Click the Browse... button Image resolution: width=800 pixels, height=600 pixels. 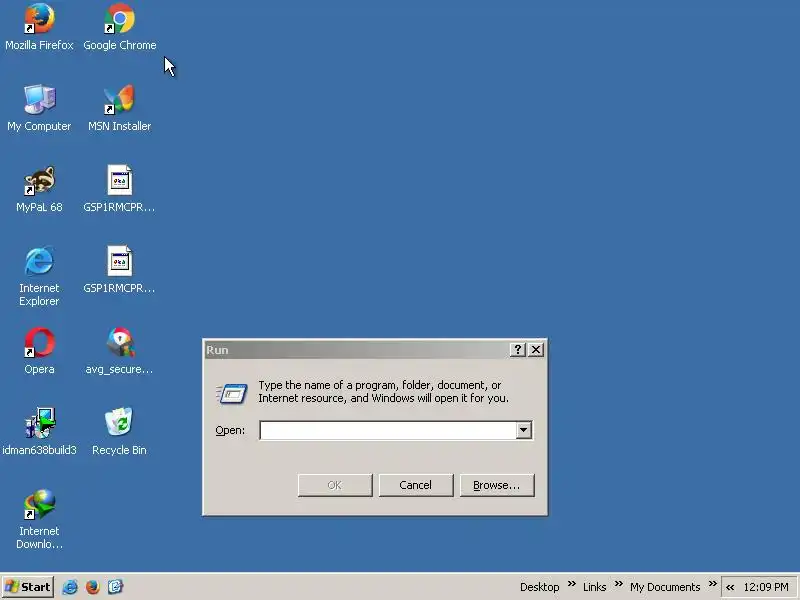point(497,485)
